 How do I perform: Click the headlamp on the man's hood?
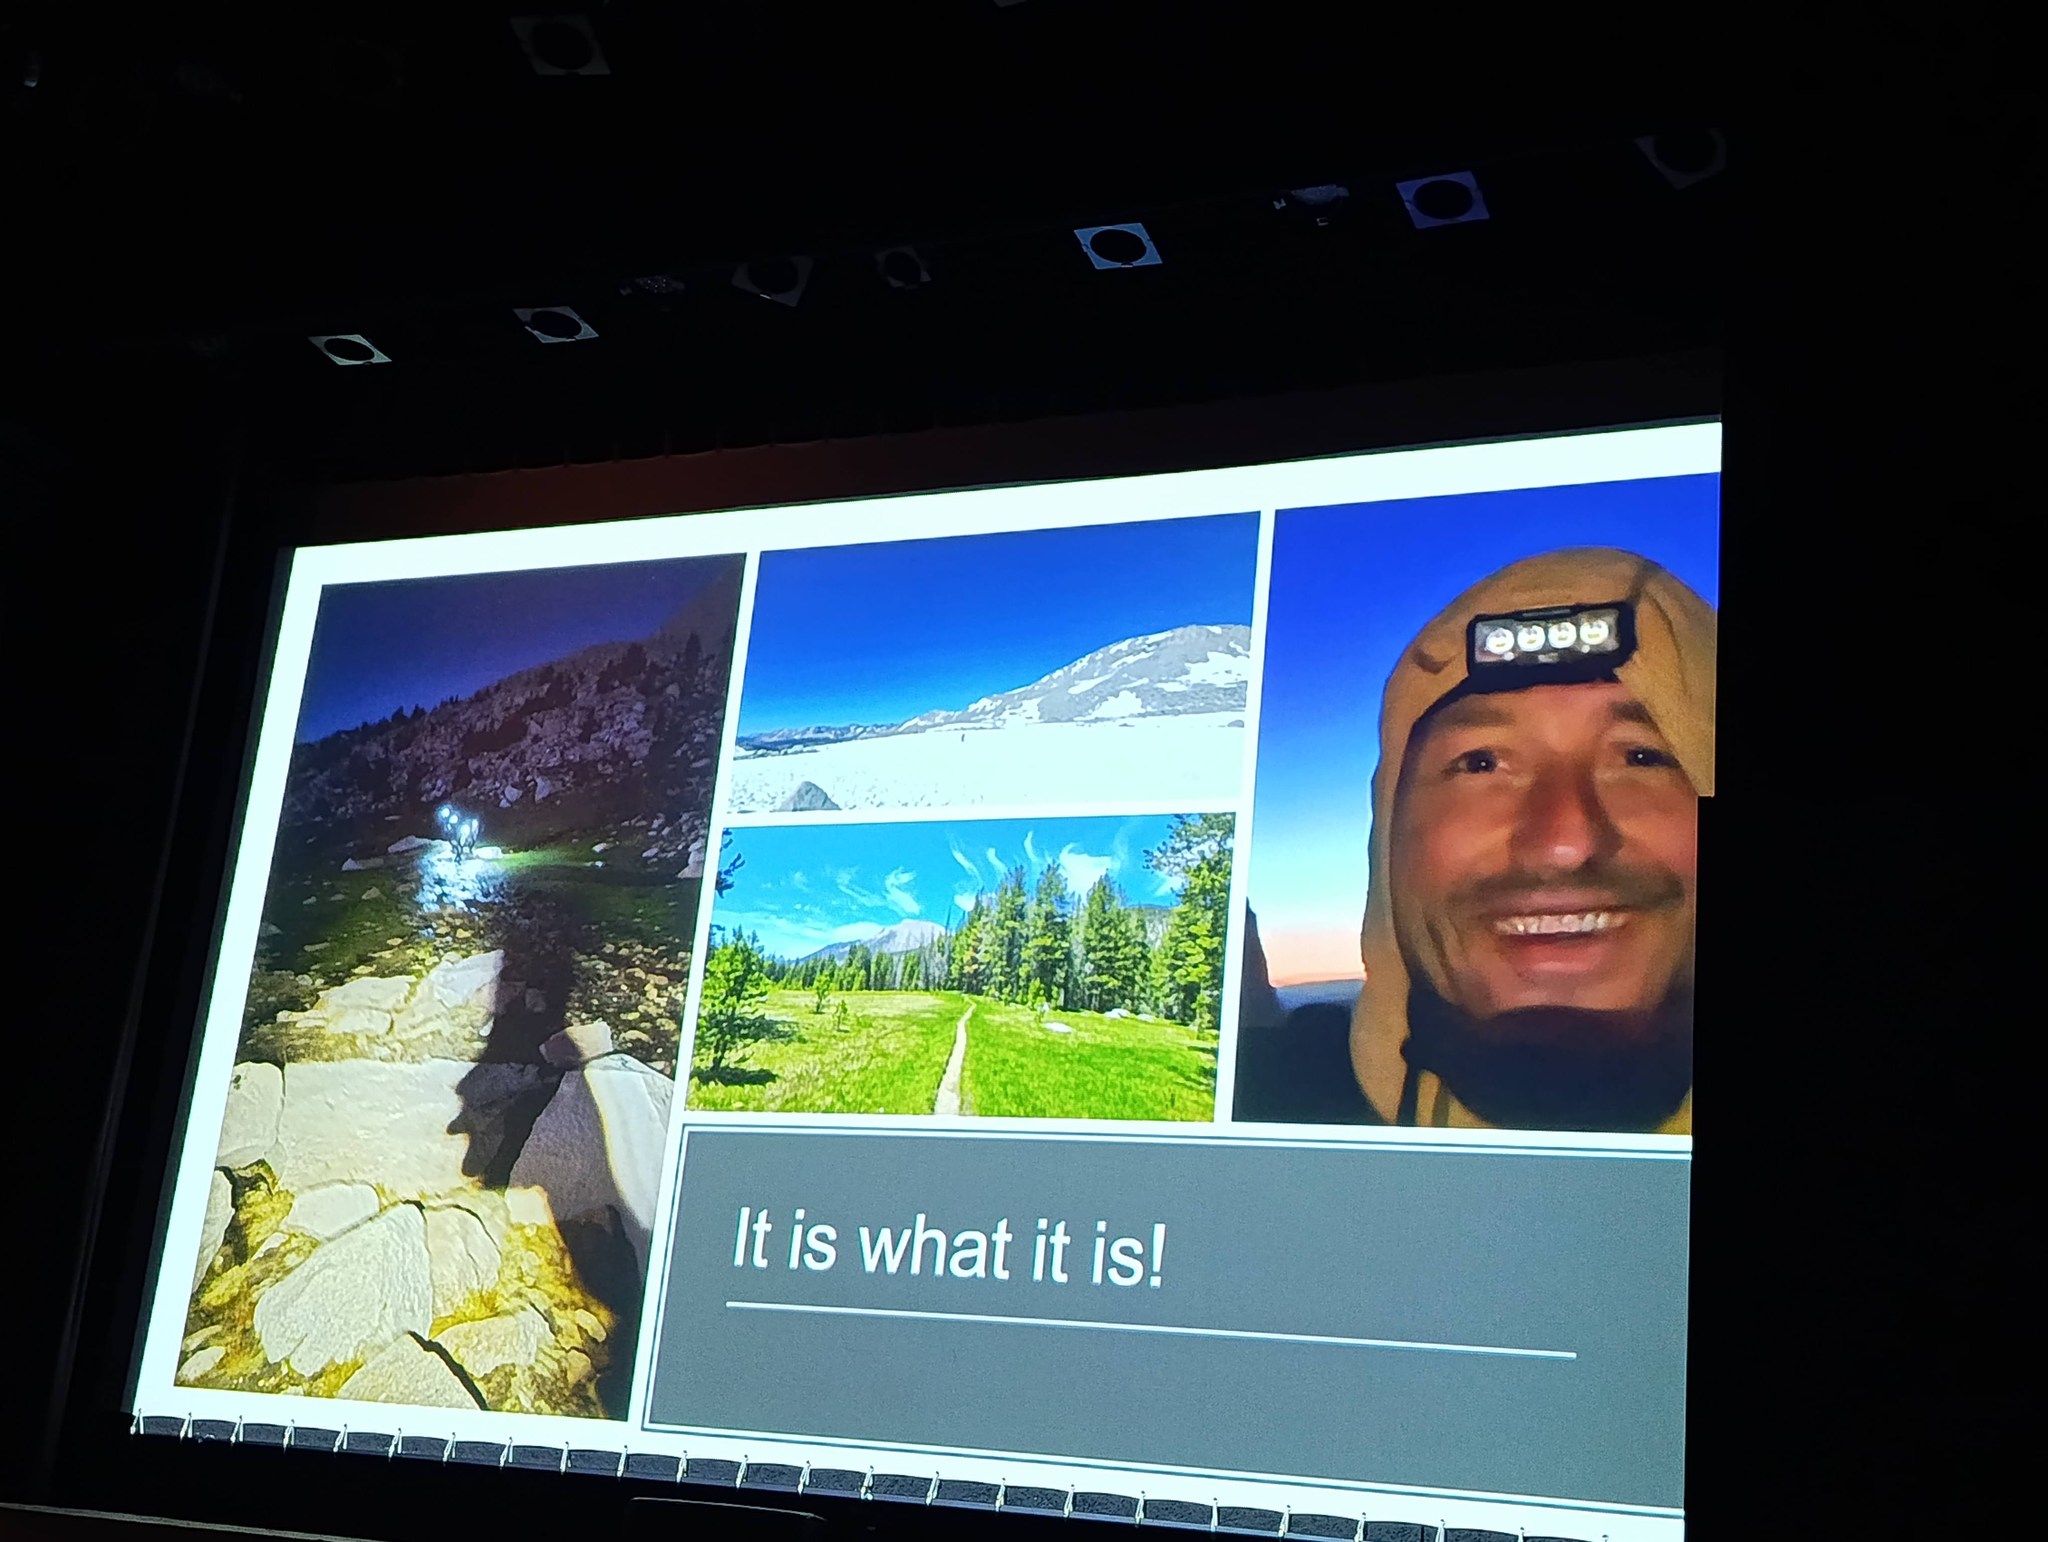(1546, 636)
